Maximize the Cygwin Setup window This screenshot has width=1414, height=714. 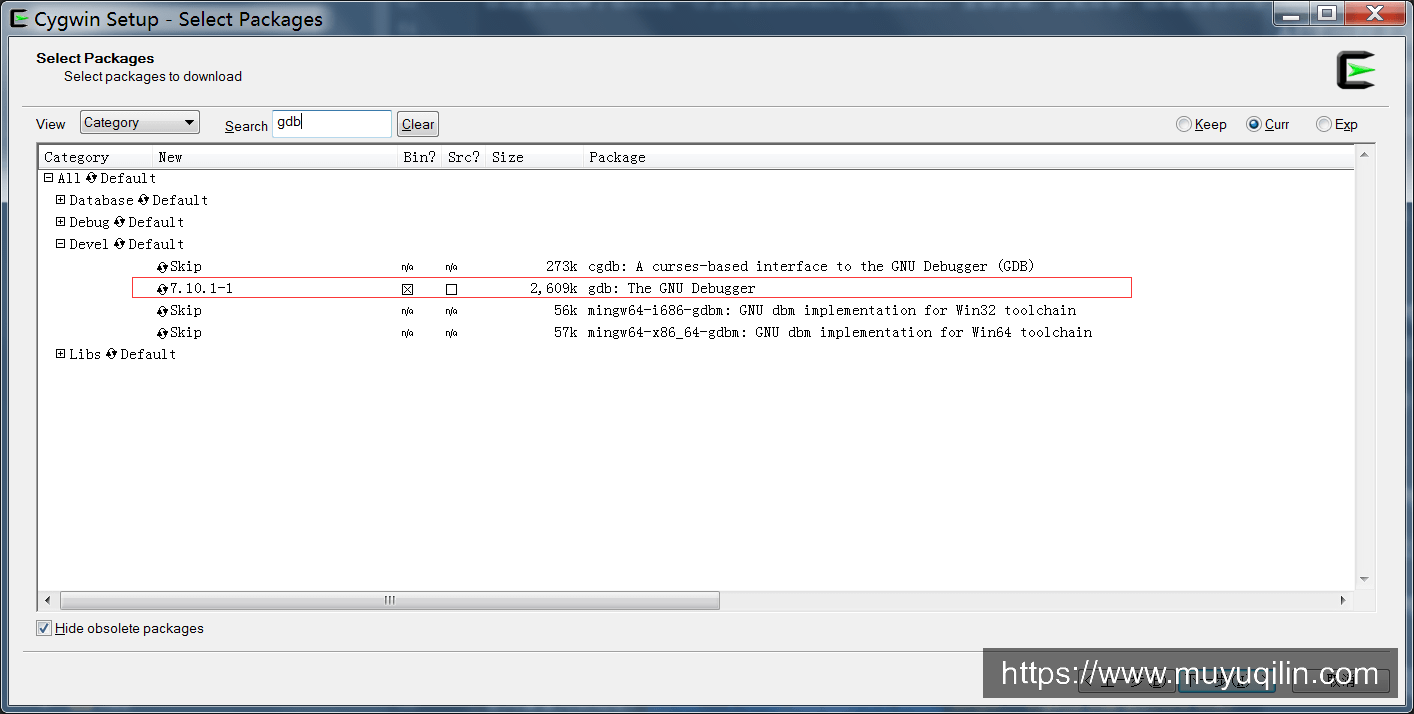pos(1326,14)
